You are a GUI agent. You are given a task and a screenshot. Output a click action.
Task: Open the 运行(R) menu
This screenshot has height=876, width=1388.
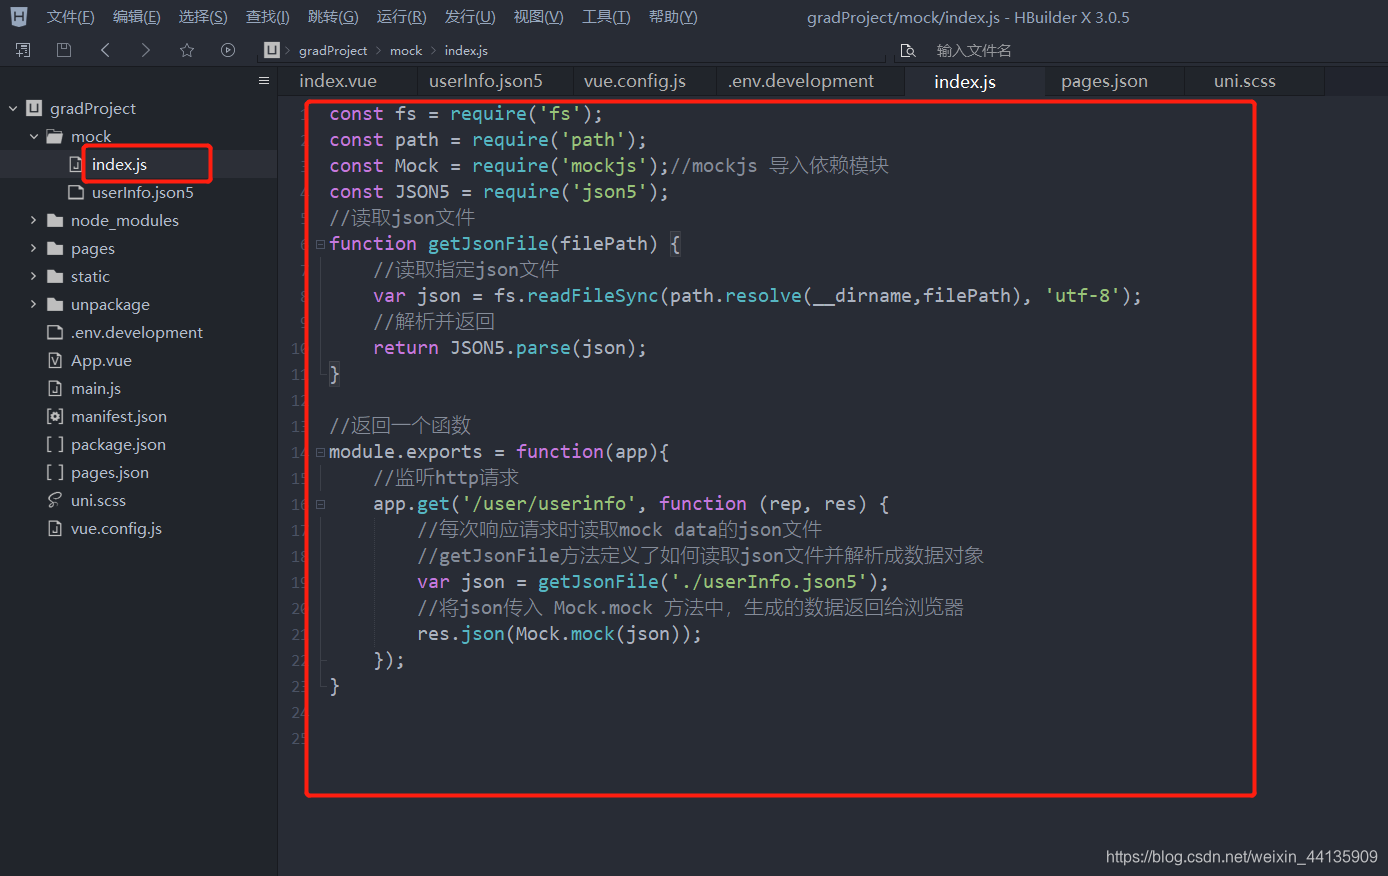click(401, 17)
